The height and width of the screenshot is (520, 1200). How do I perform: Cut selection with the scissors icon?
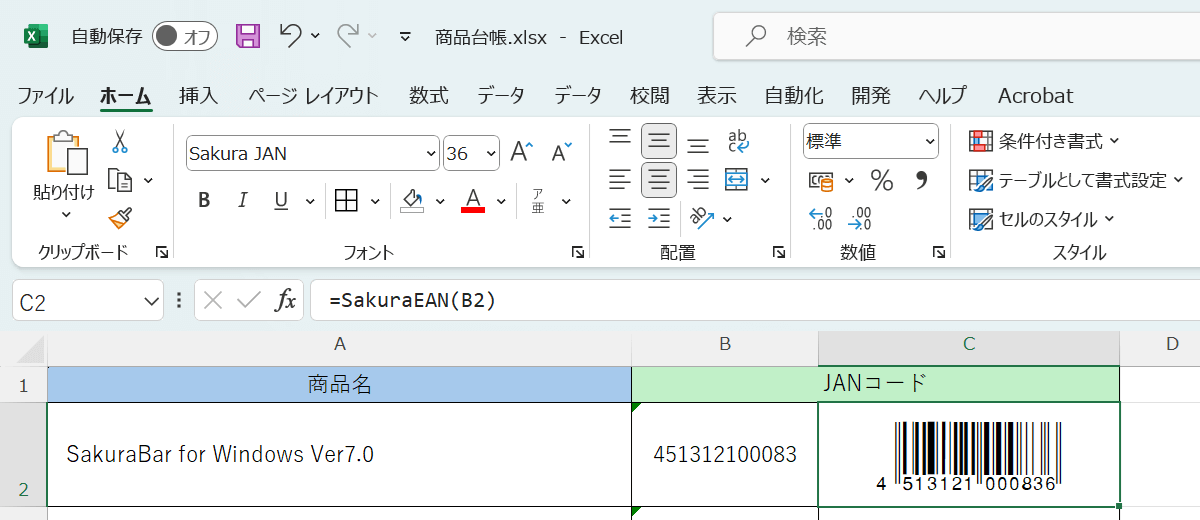120,143
